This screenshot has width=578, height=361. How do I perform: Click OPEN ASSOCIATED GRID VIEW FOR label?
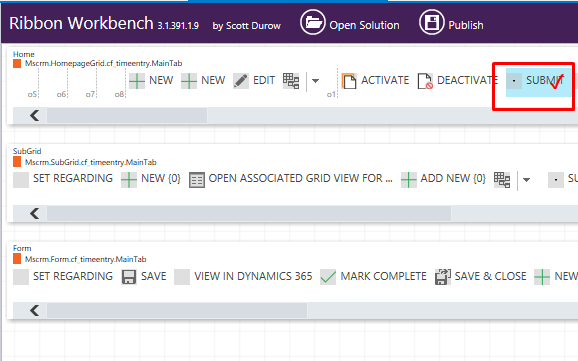[x=300, y=178]
